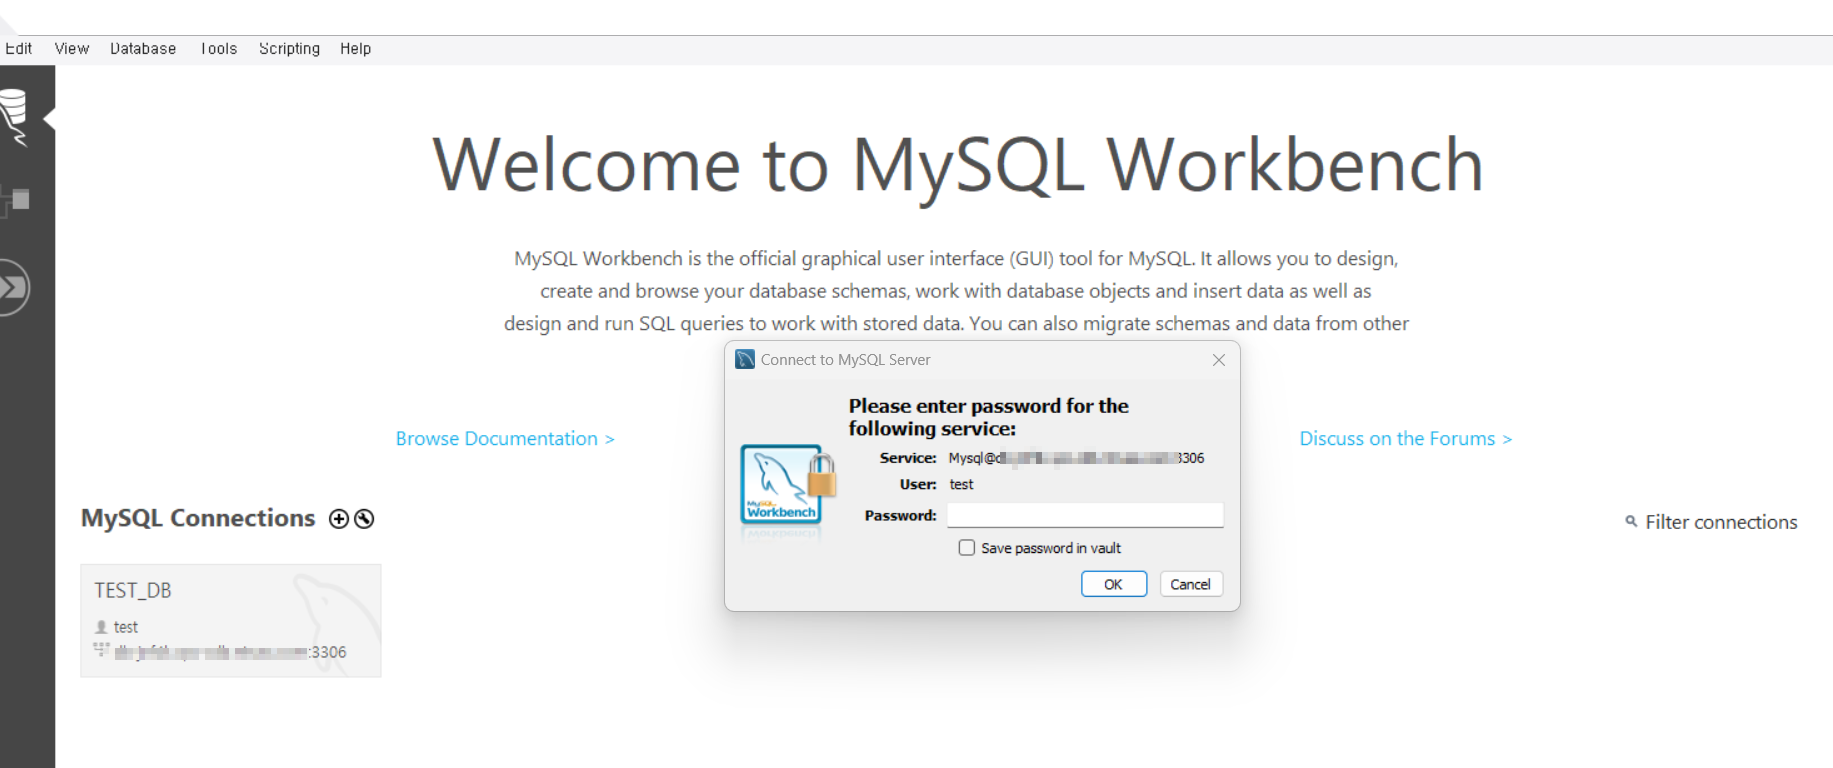Click the MySQL Connections heading
The height and width of the screenshot is (768, 1833).
coord(198,518)
